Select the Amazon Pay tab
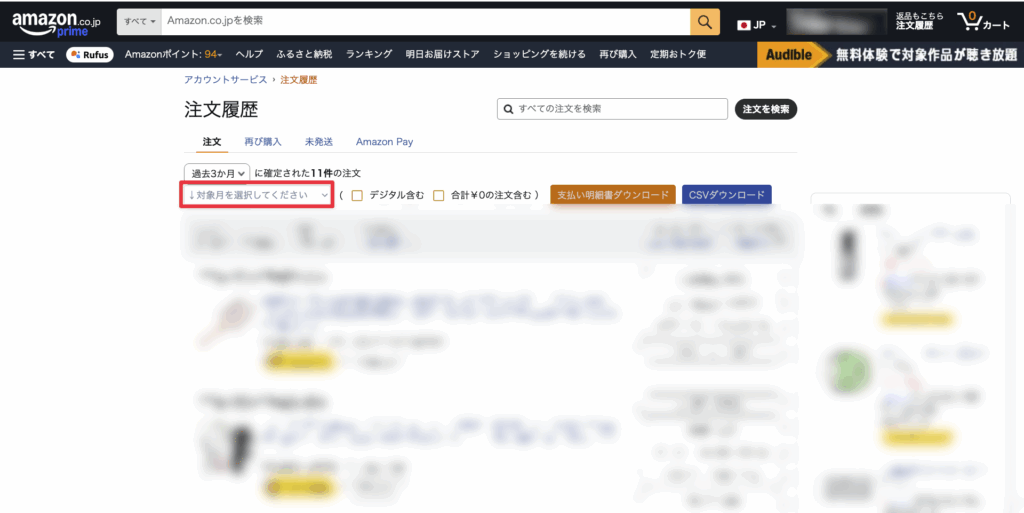The height and width of the screenshot is (513, 1024). 384,142
